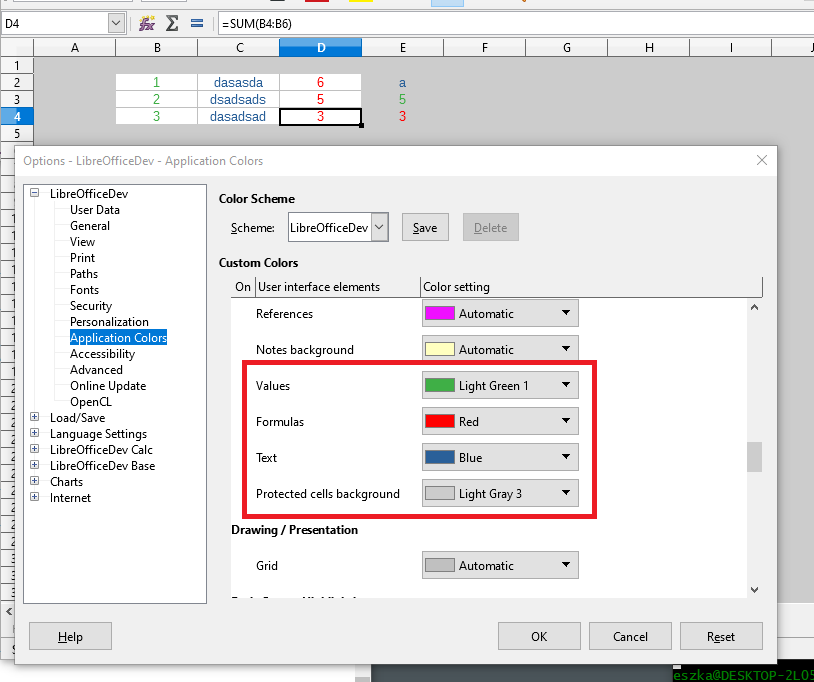814x682 pixels.
Task: Open the Values color dropdown
Action: [x=567, y=385]
